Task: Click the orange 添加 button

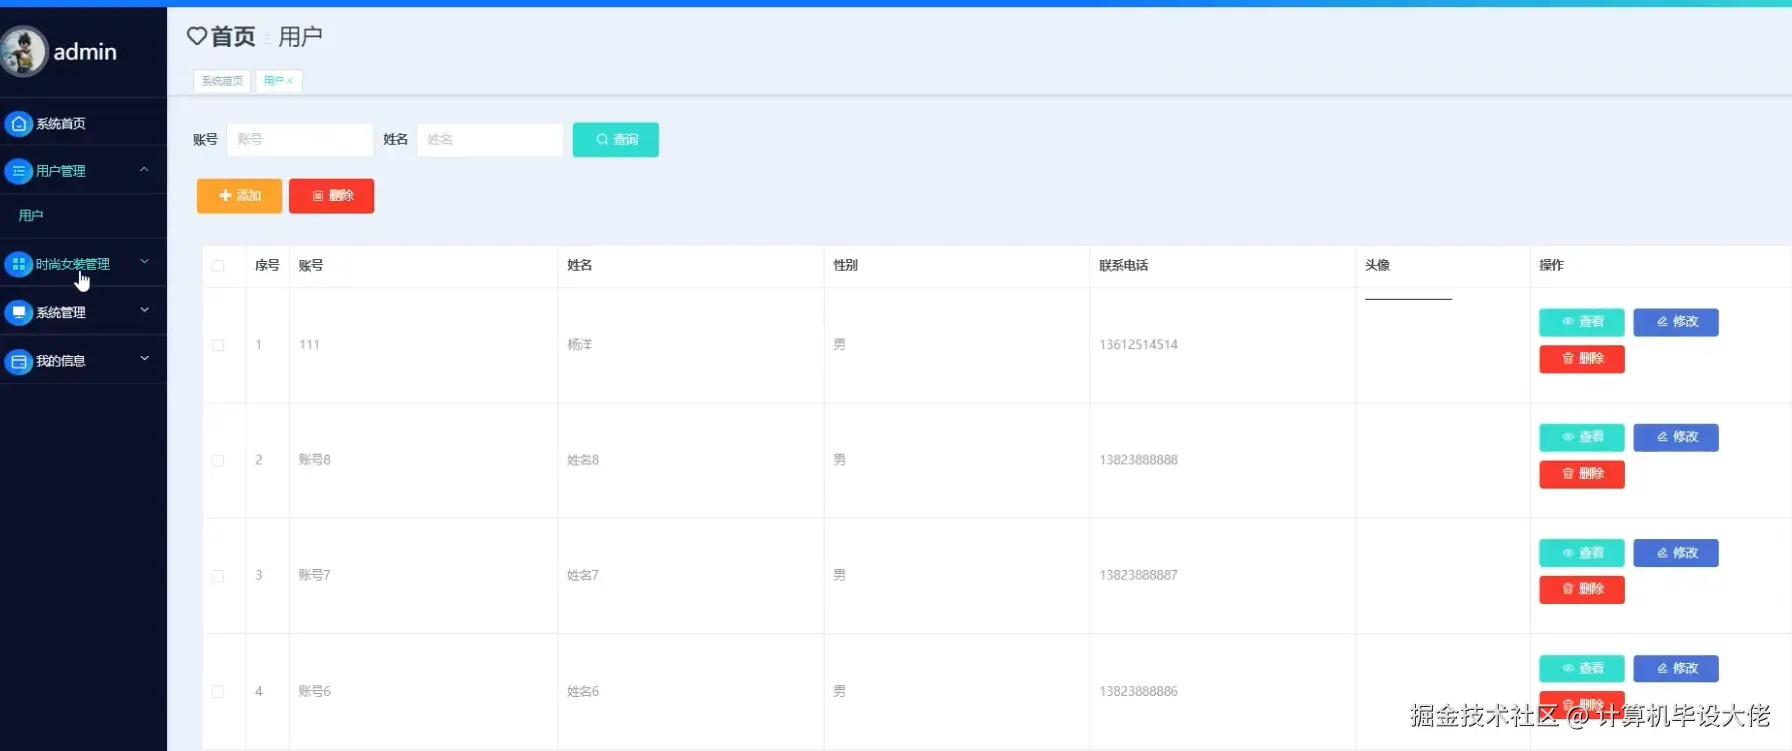Action: coord(239,196)
